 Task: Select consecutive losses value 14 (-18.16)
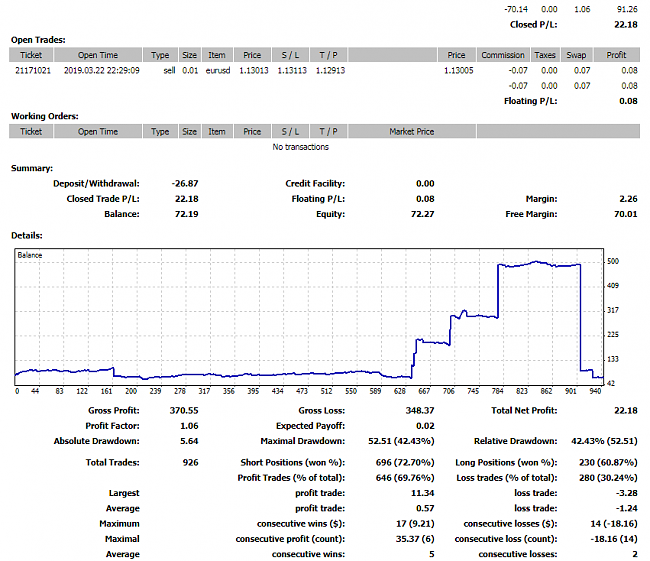tap(614, 524)
